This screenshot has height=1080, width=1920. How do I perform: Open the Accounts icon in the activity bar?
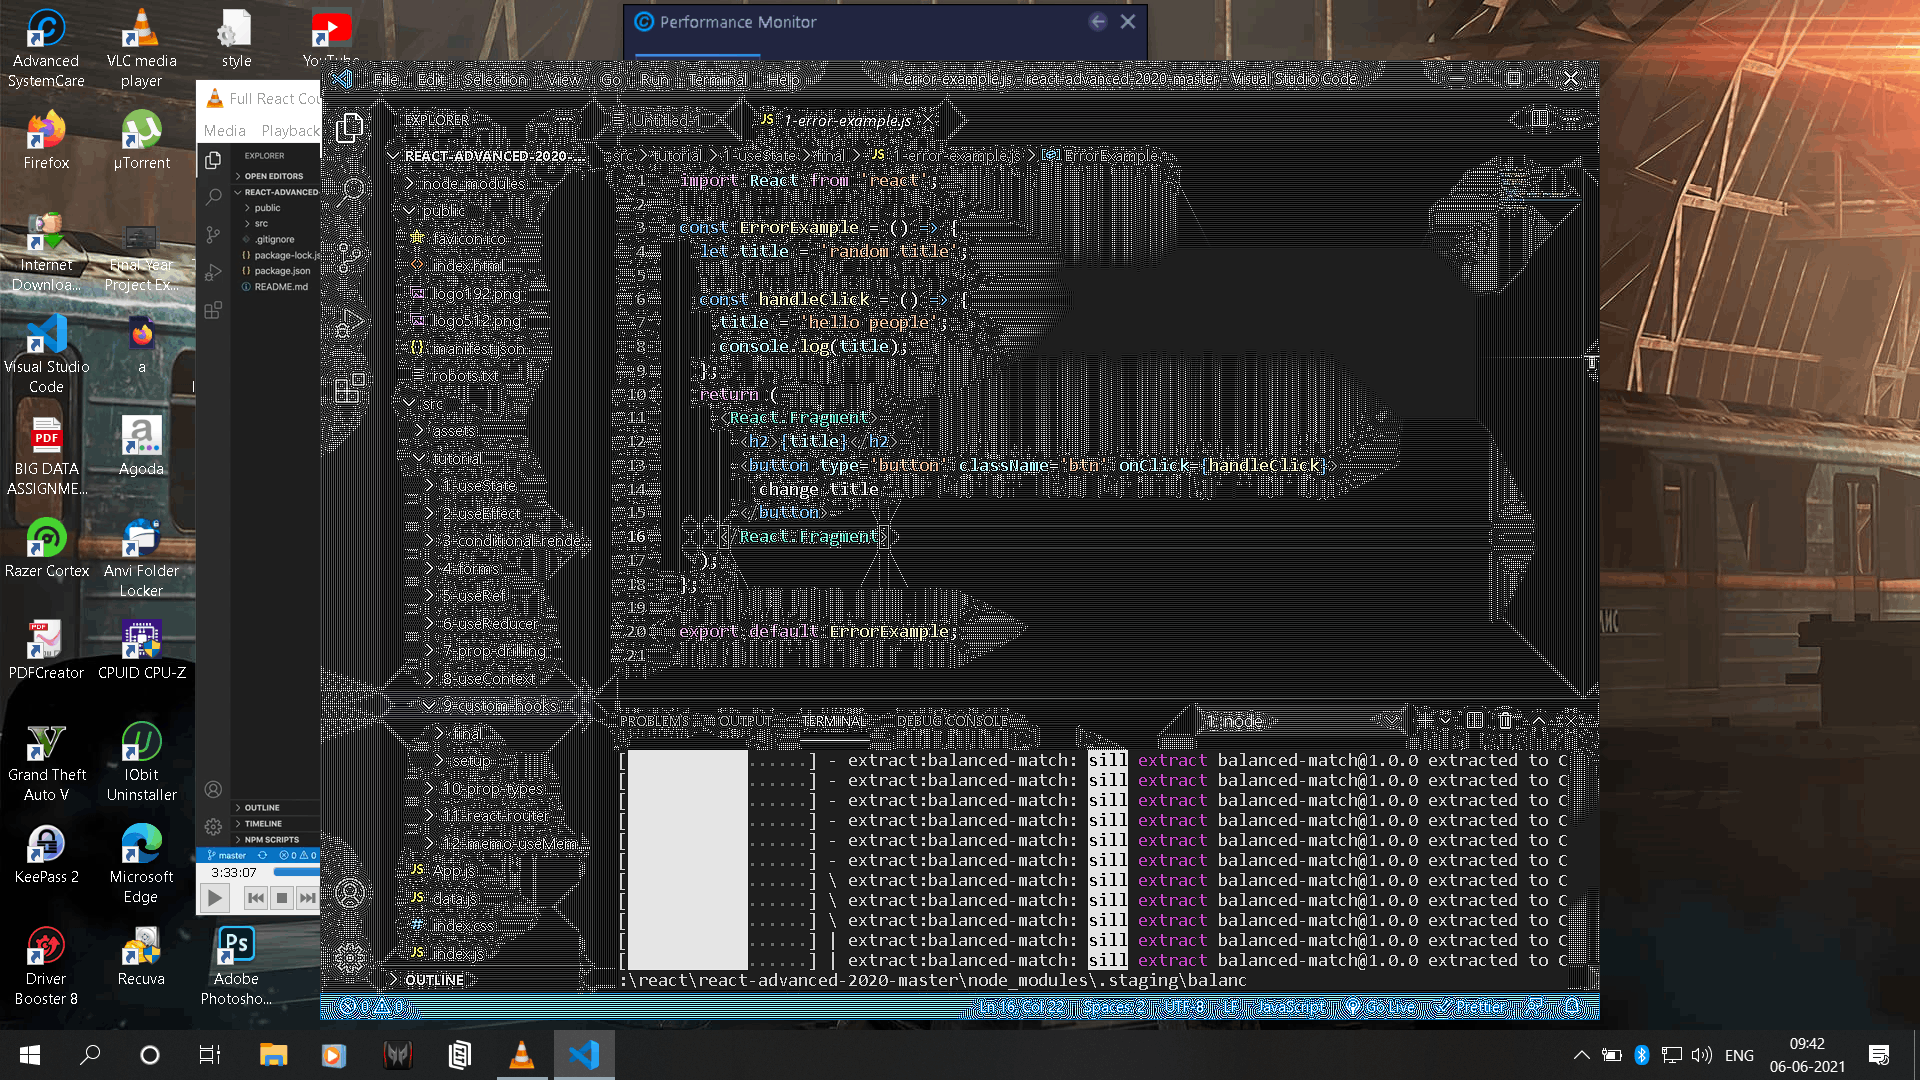[x=350, y=893]
